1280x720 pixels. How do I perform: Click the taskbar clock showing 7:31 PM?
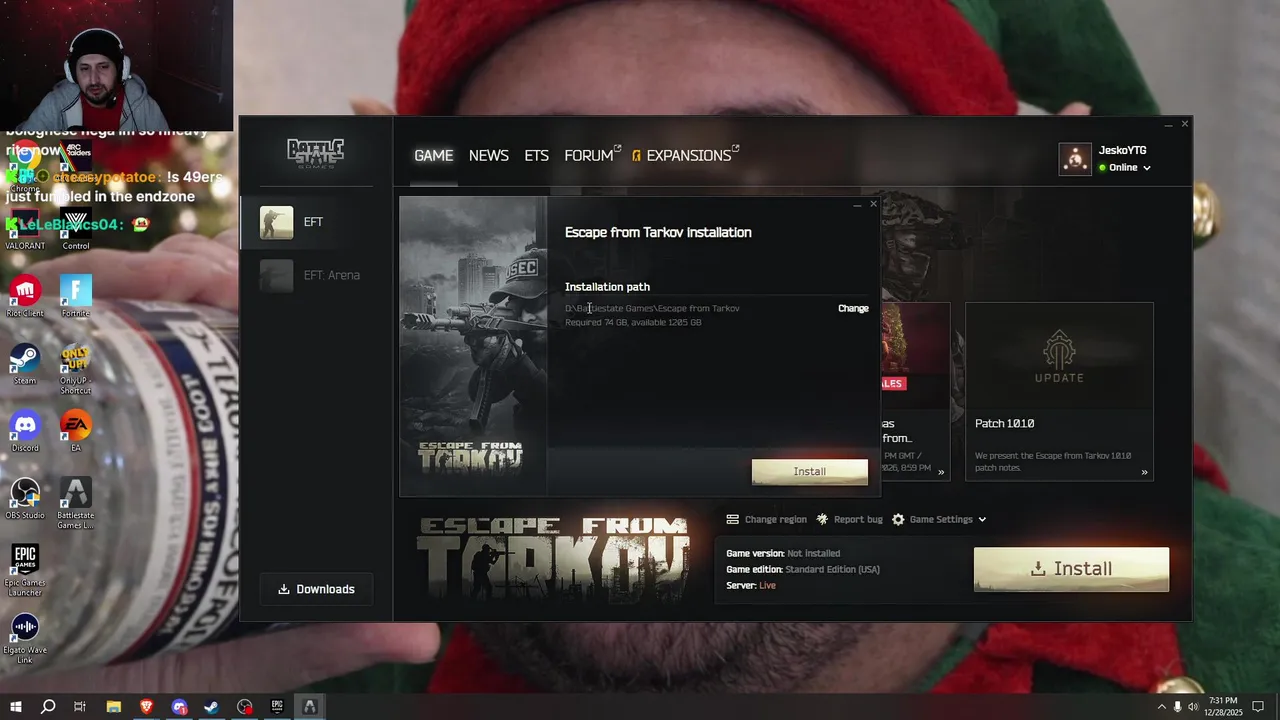pos(1223,707)
